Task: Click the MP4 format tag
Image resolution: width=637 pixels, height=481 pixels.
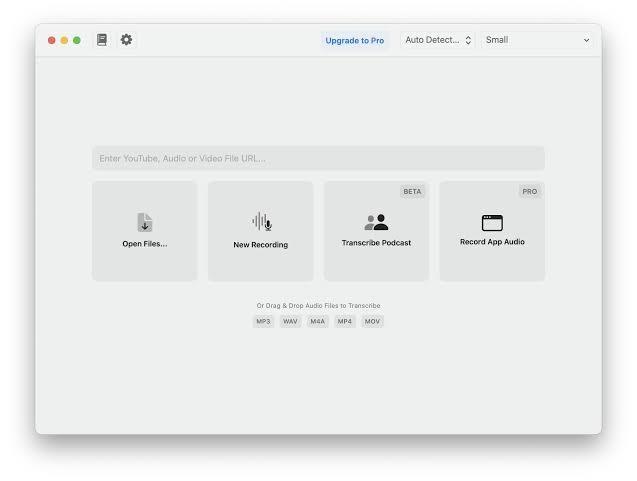Action: [x=344, y=321]
